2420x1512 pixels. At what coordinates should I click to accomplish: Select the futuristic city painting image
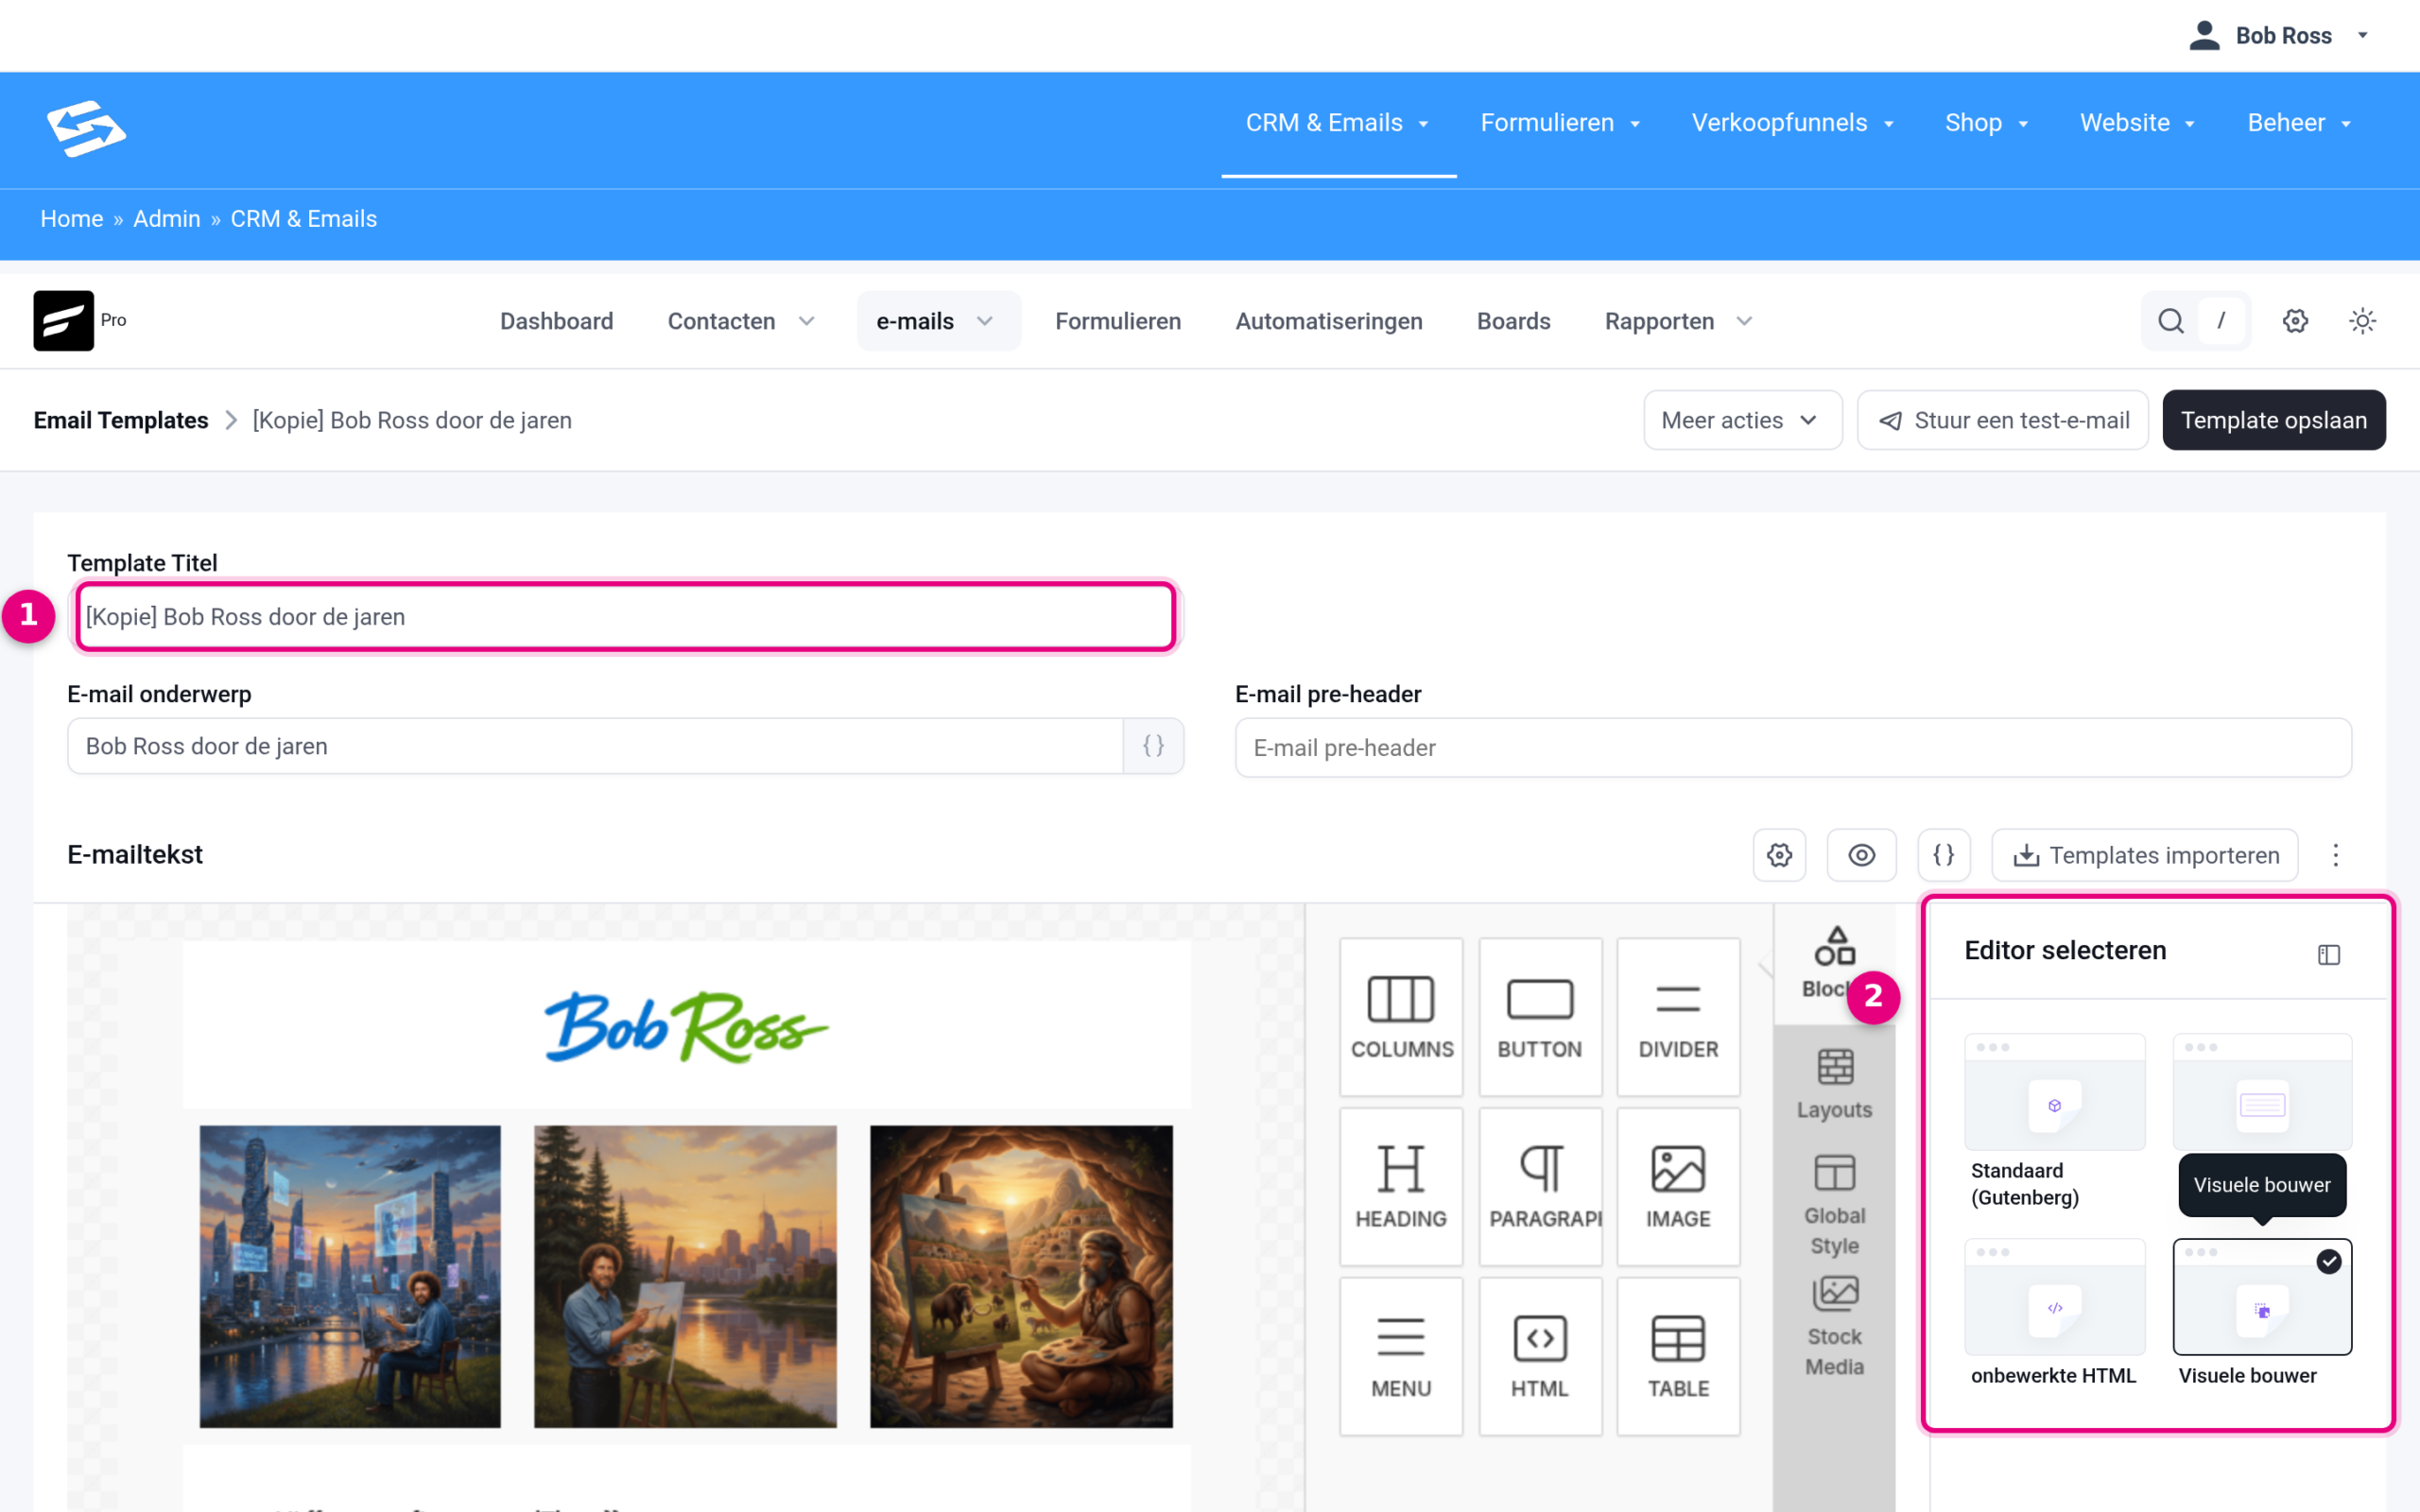coord(350,1276)
